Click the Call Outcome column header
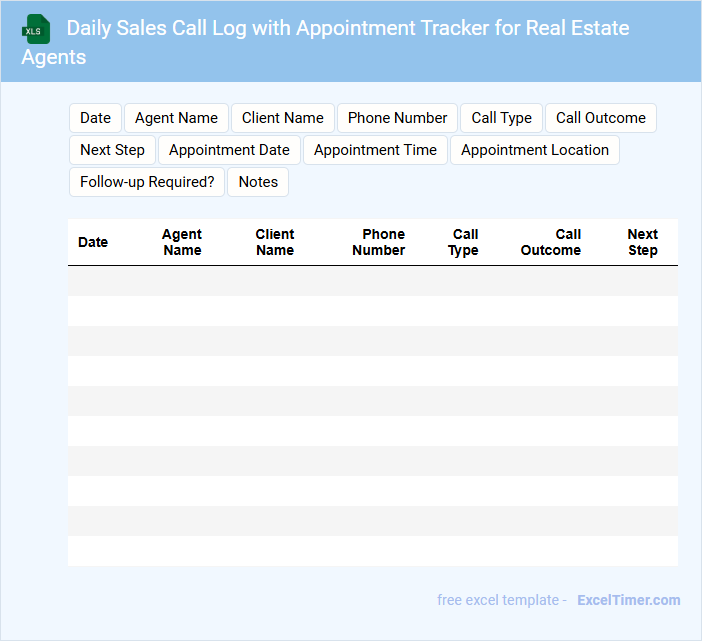This screenshot has width=702, height=641. point(551,242)
